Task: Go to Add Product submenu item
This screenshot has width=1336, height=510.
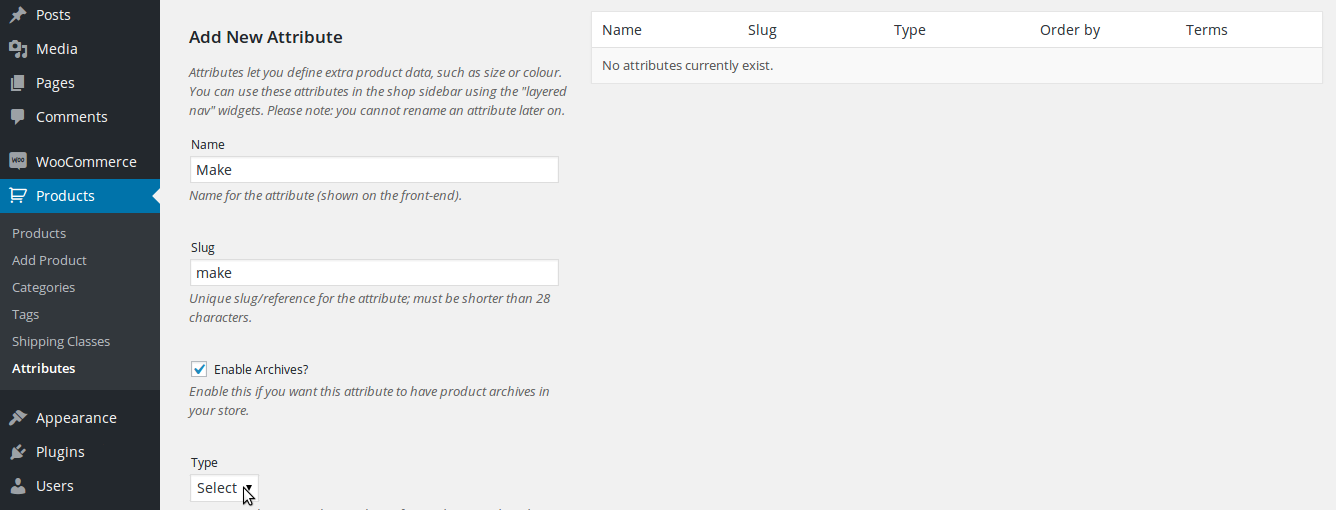Action: 49,260
